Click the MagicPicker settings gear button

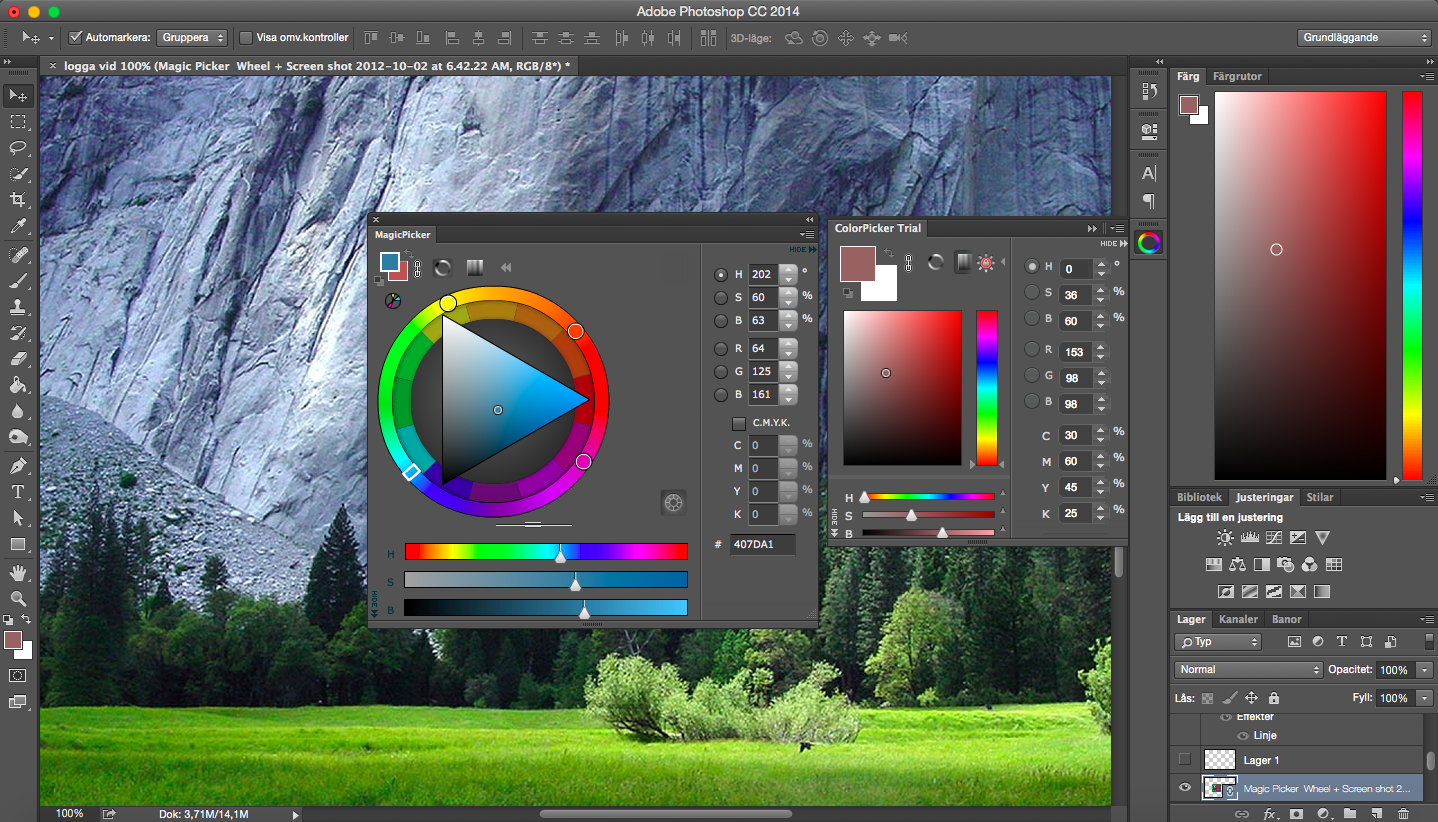click(673, 502)
